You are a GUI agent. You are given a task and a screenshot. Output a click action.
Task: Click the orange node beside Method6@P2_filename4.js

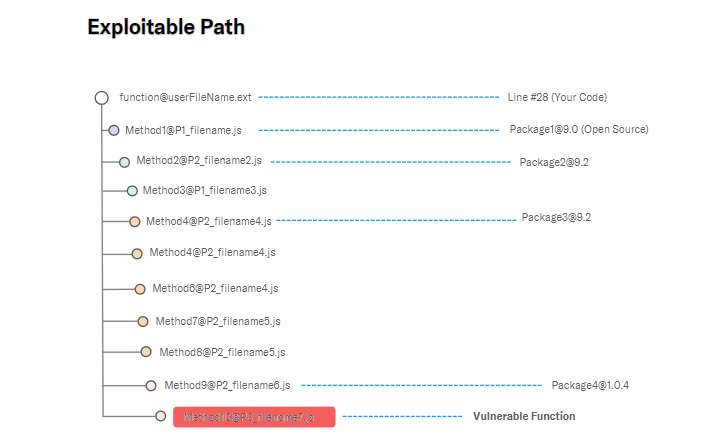point(140,289)
